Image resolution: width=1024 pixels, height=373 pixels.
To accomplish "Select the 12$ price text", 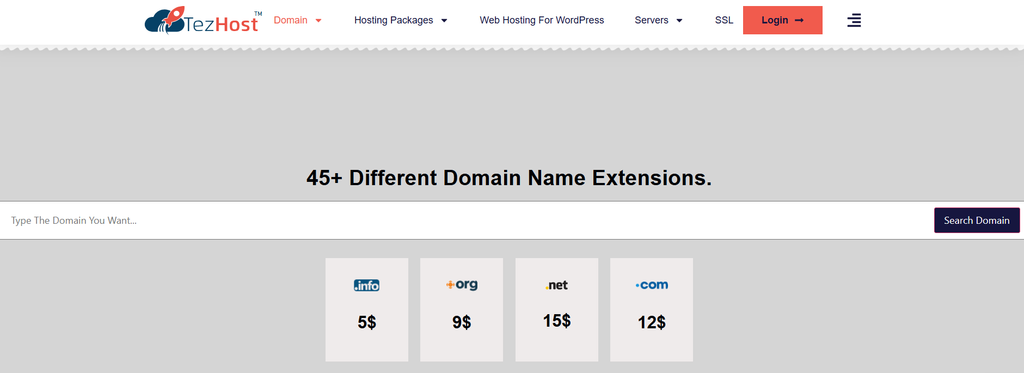I will click(652, 322).
